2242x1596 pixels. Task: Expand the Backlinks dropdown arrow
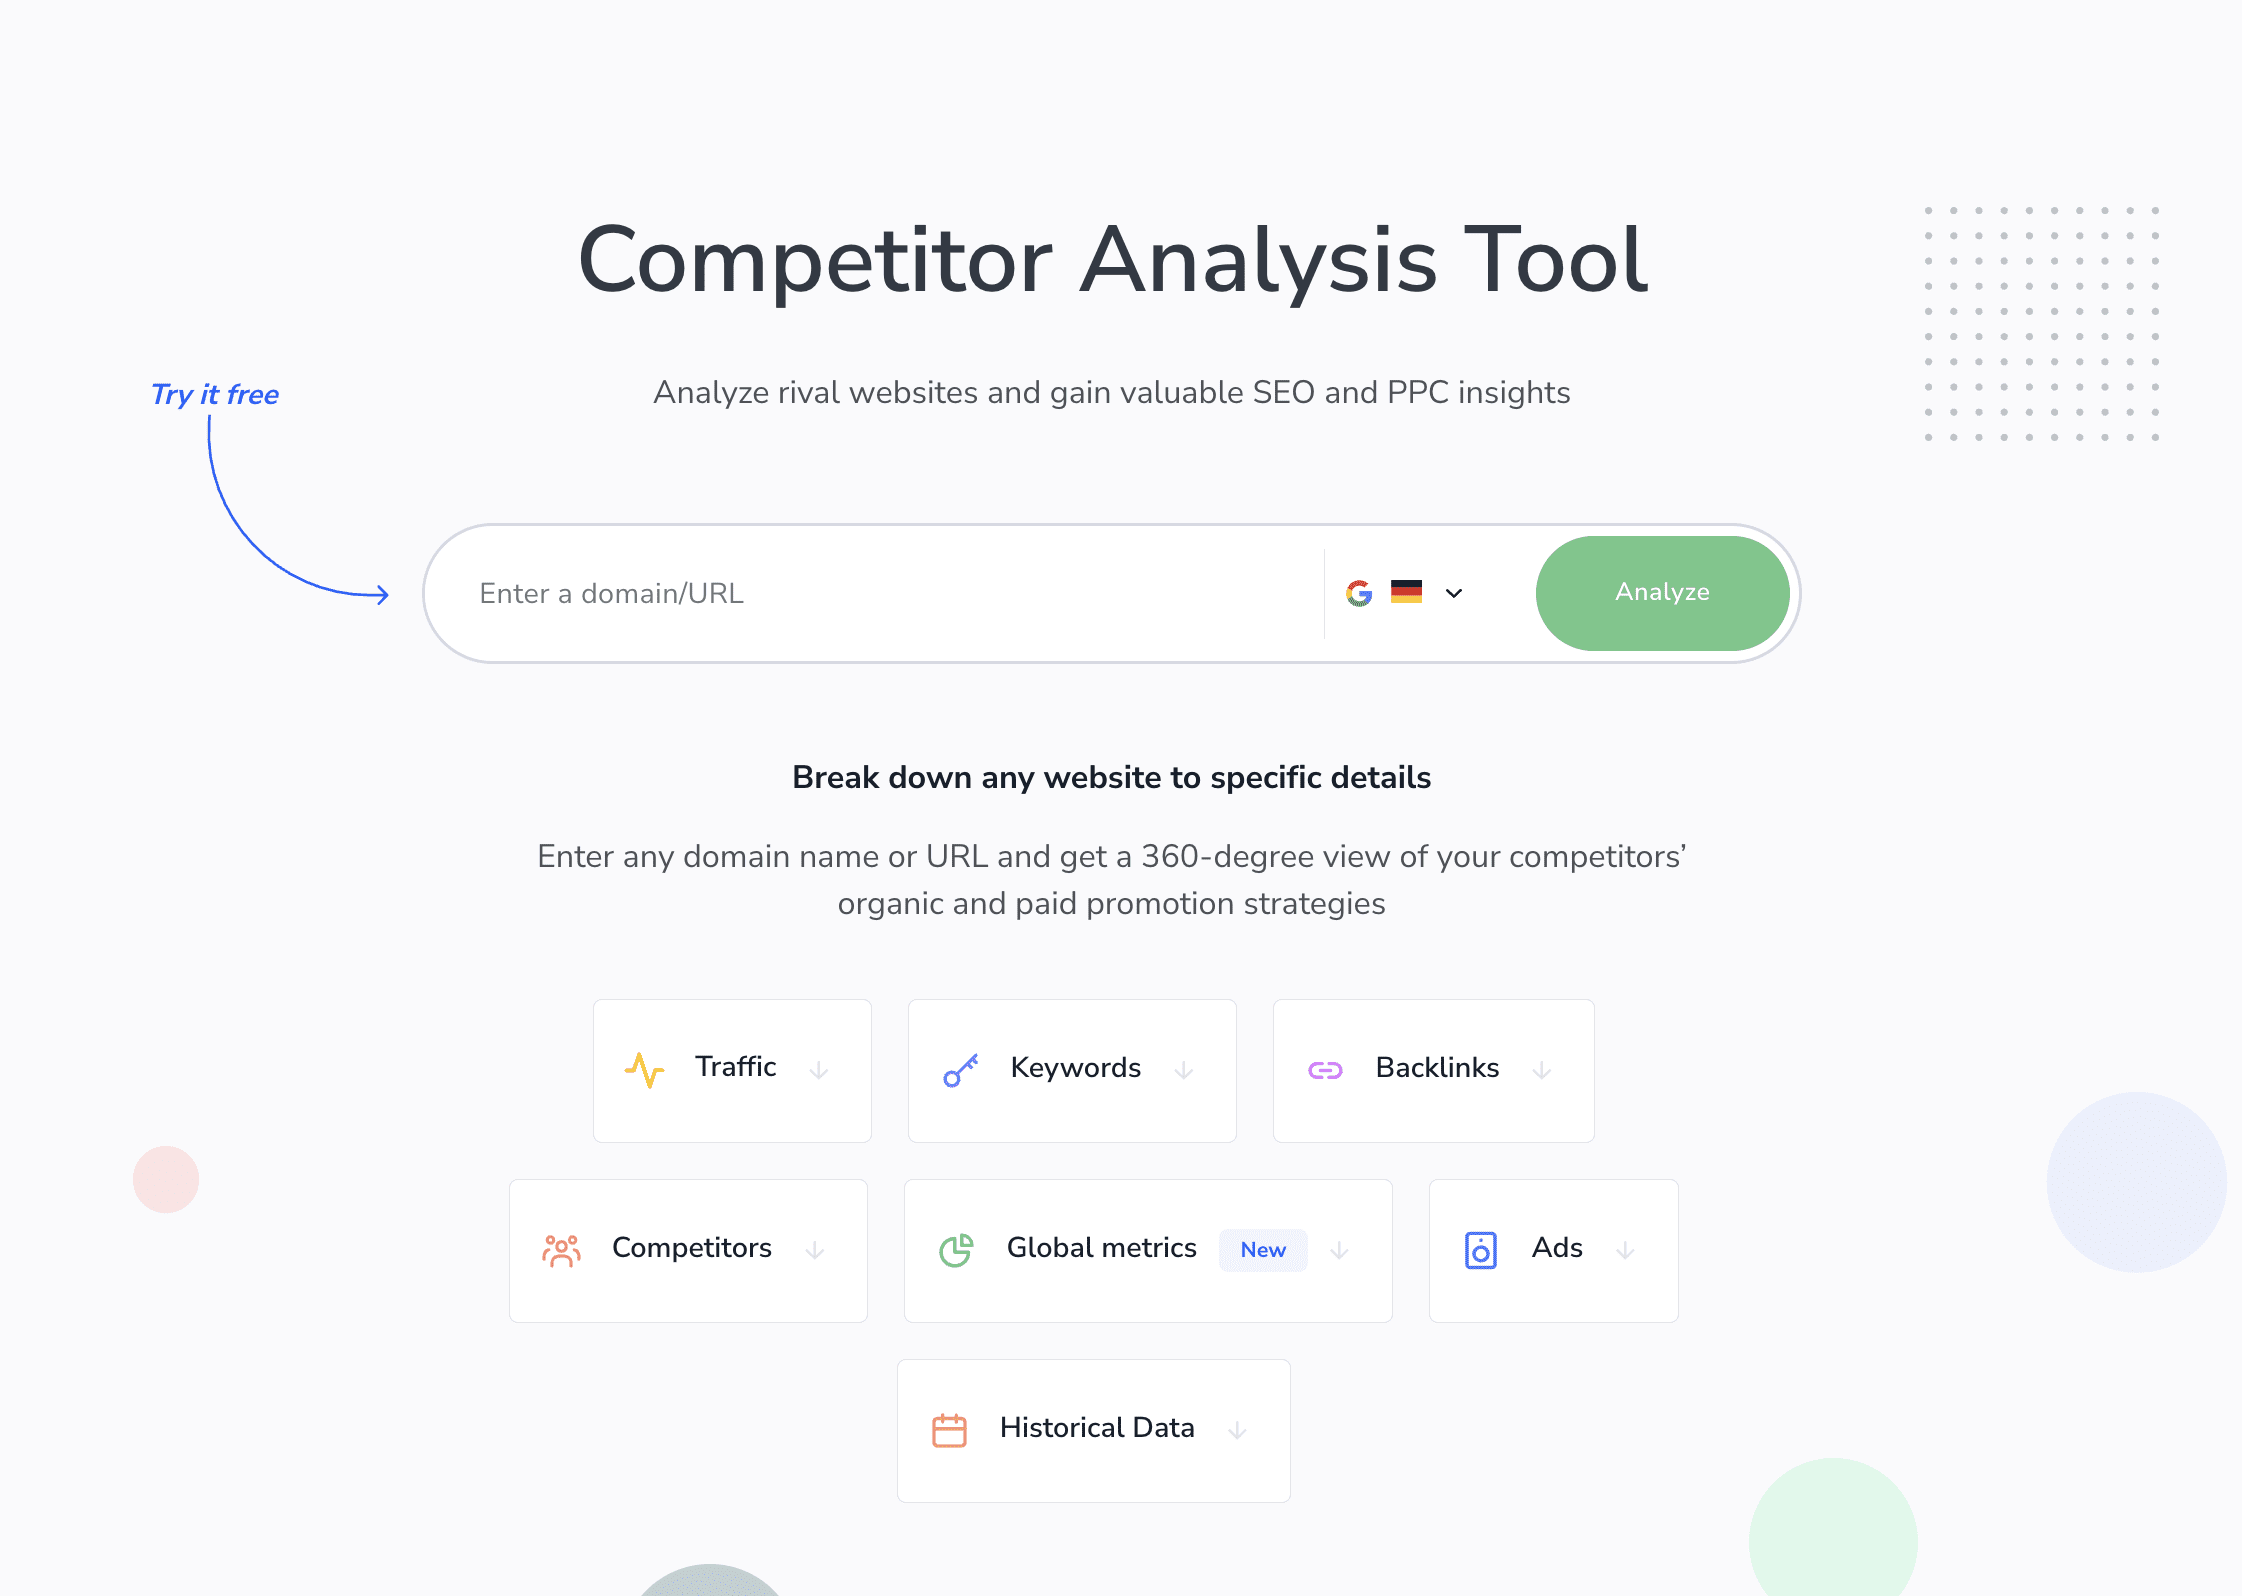click(1541, 1067)
